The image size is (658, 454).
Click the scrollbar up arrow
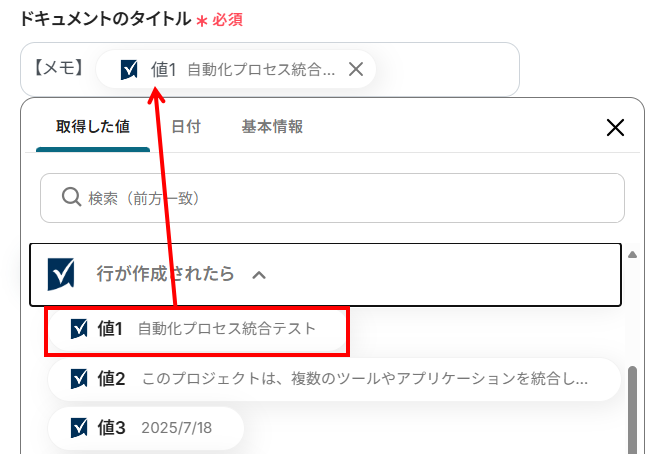click(631, 254)
